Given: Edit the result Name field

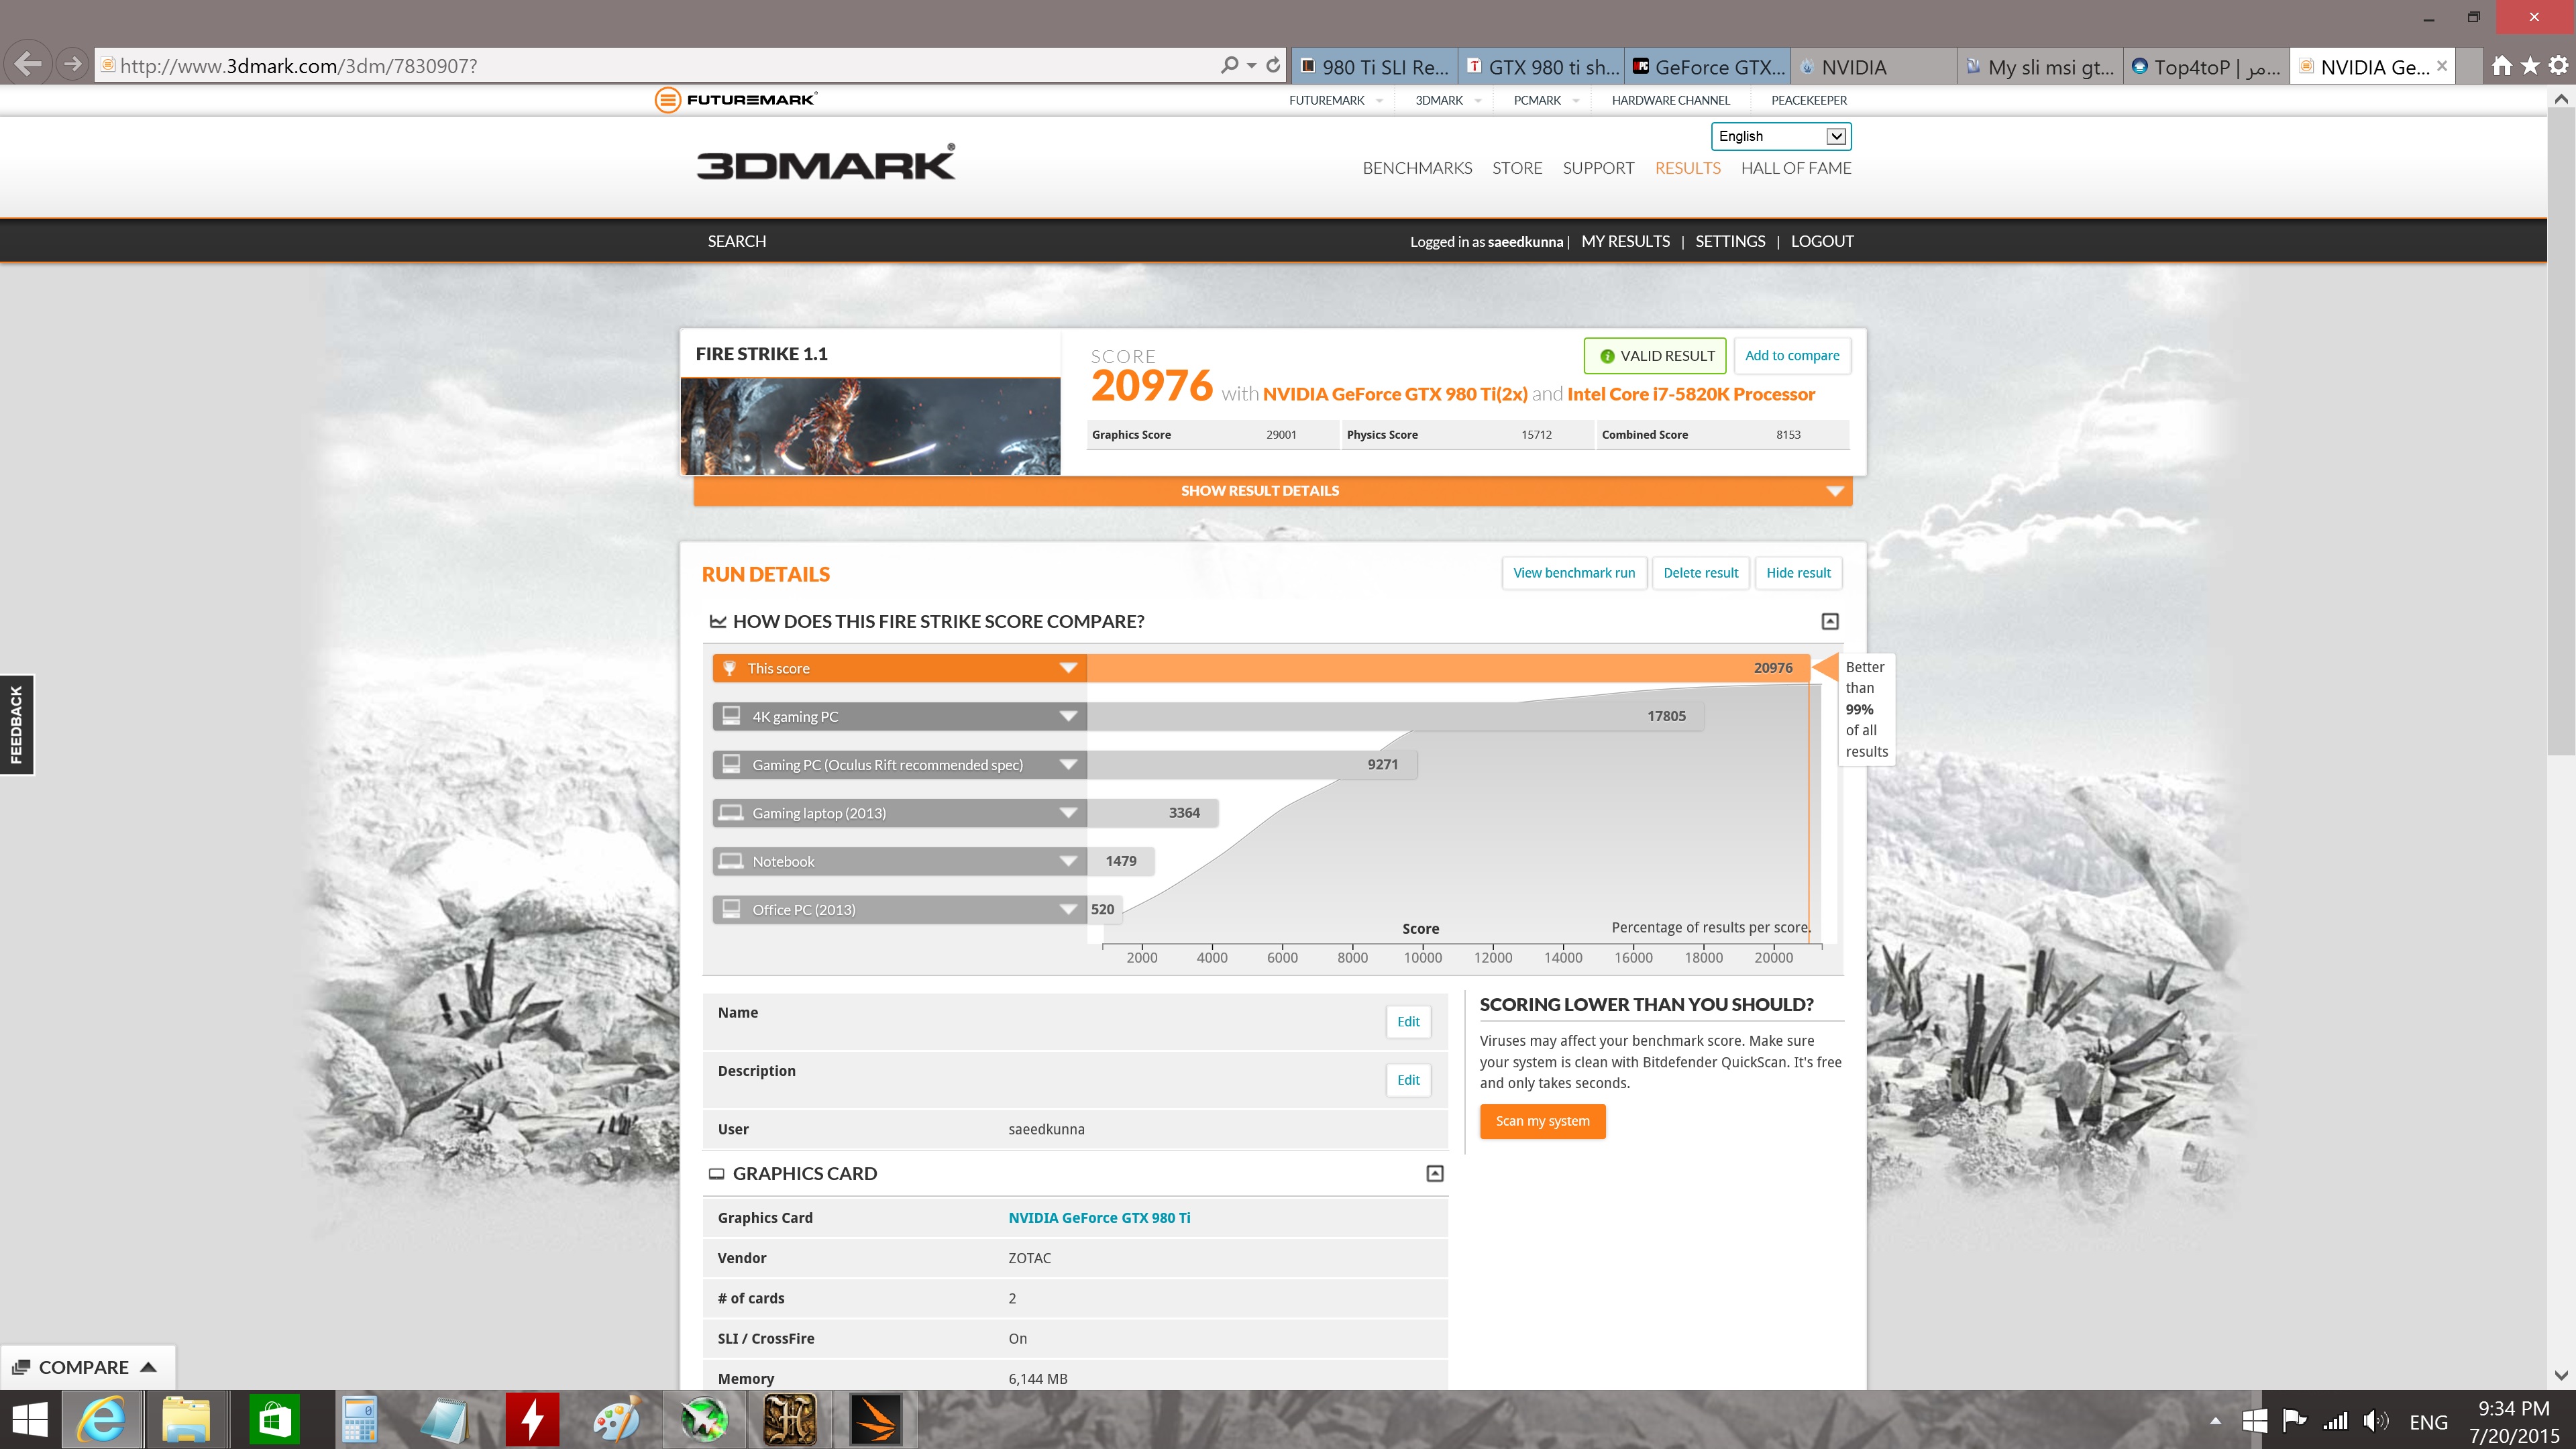Looking at the screenshot, I should [1408, 1021].
